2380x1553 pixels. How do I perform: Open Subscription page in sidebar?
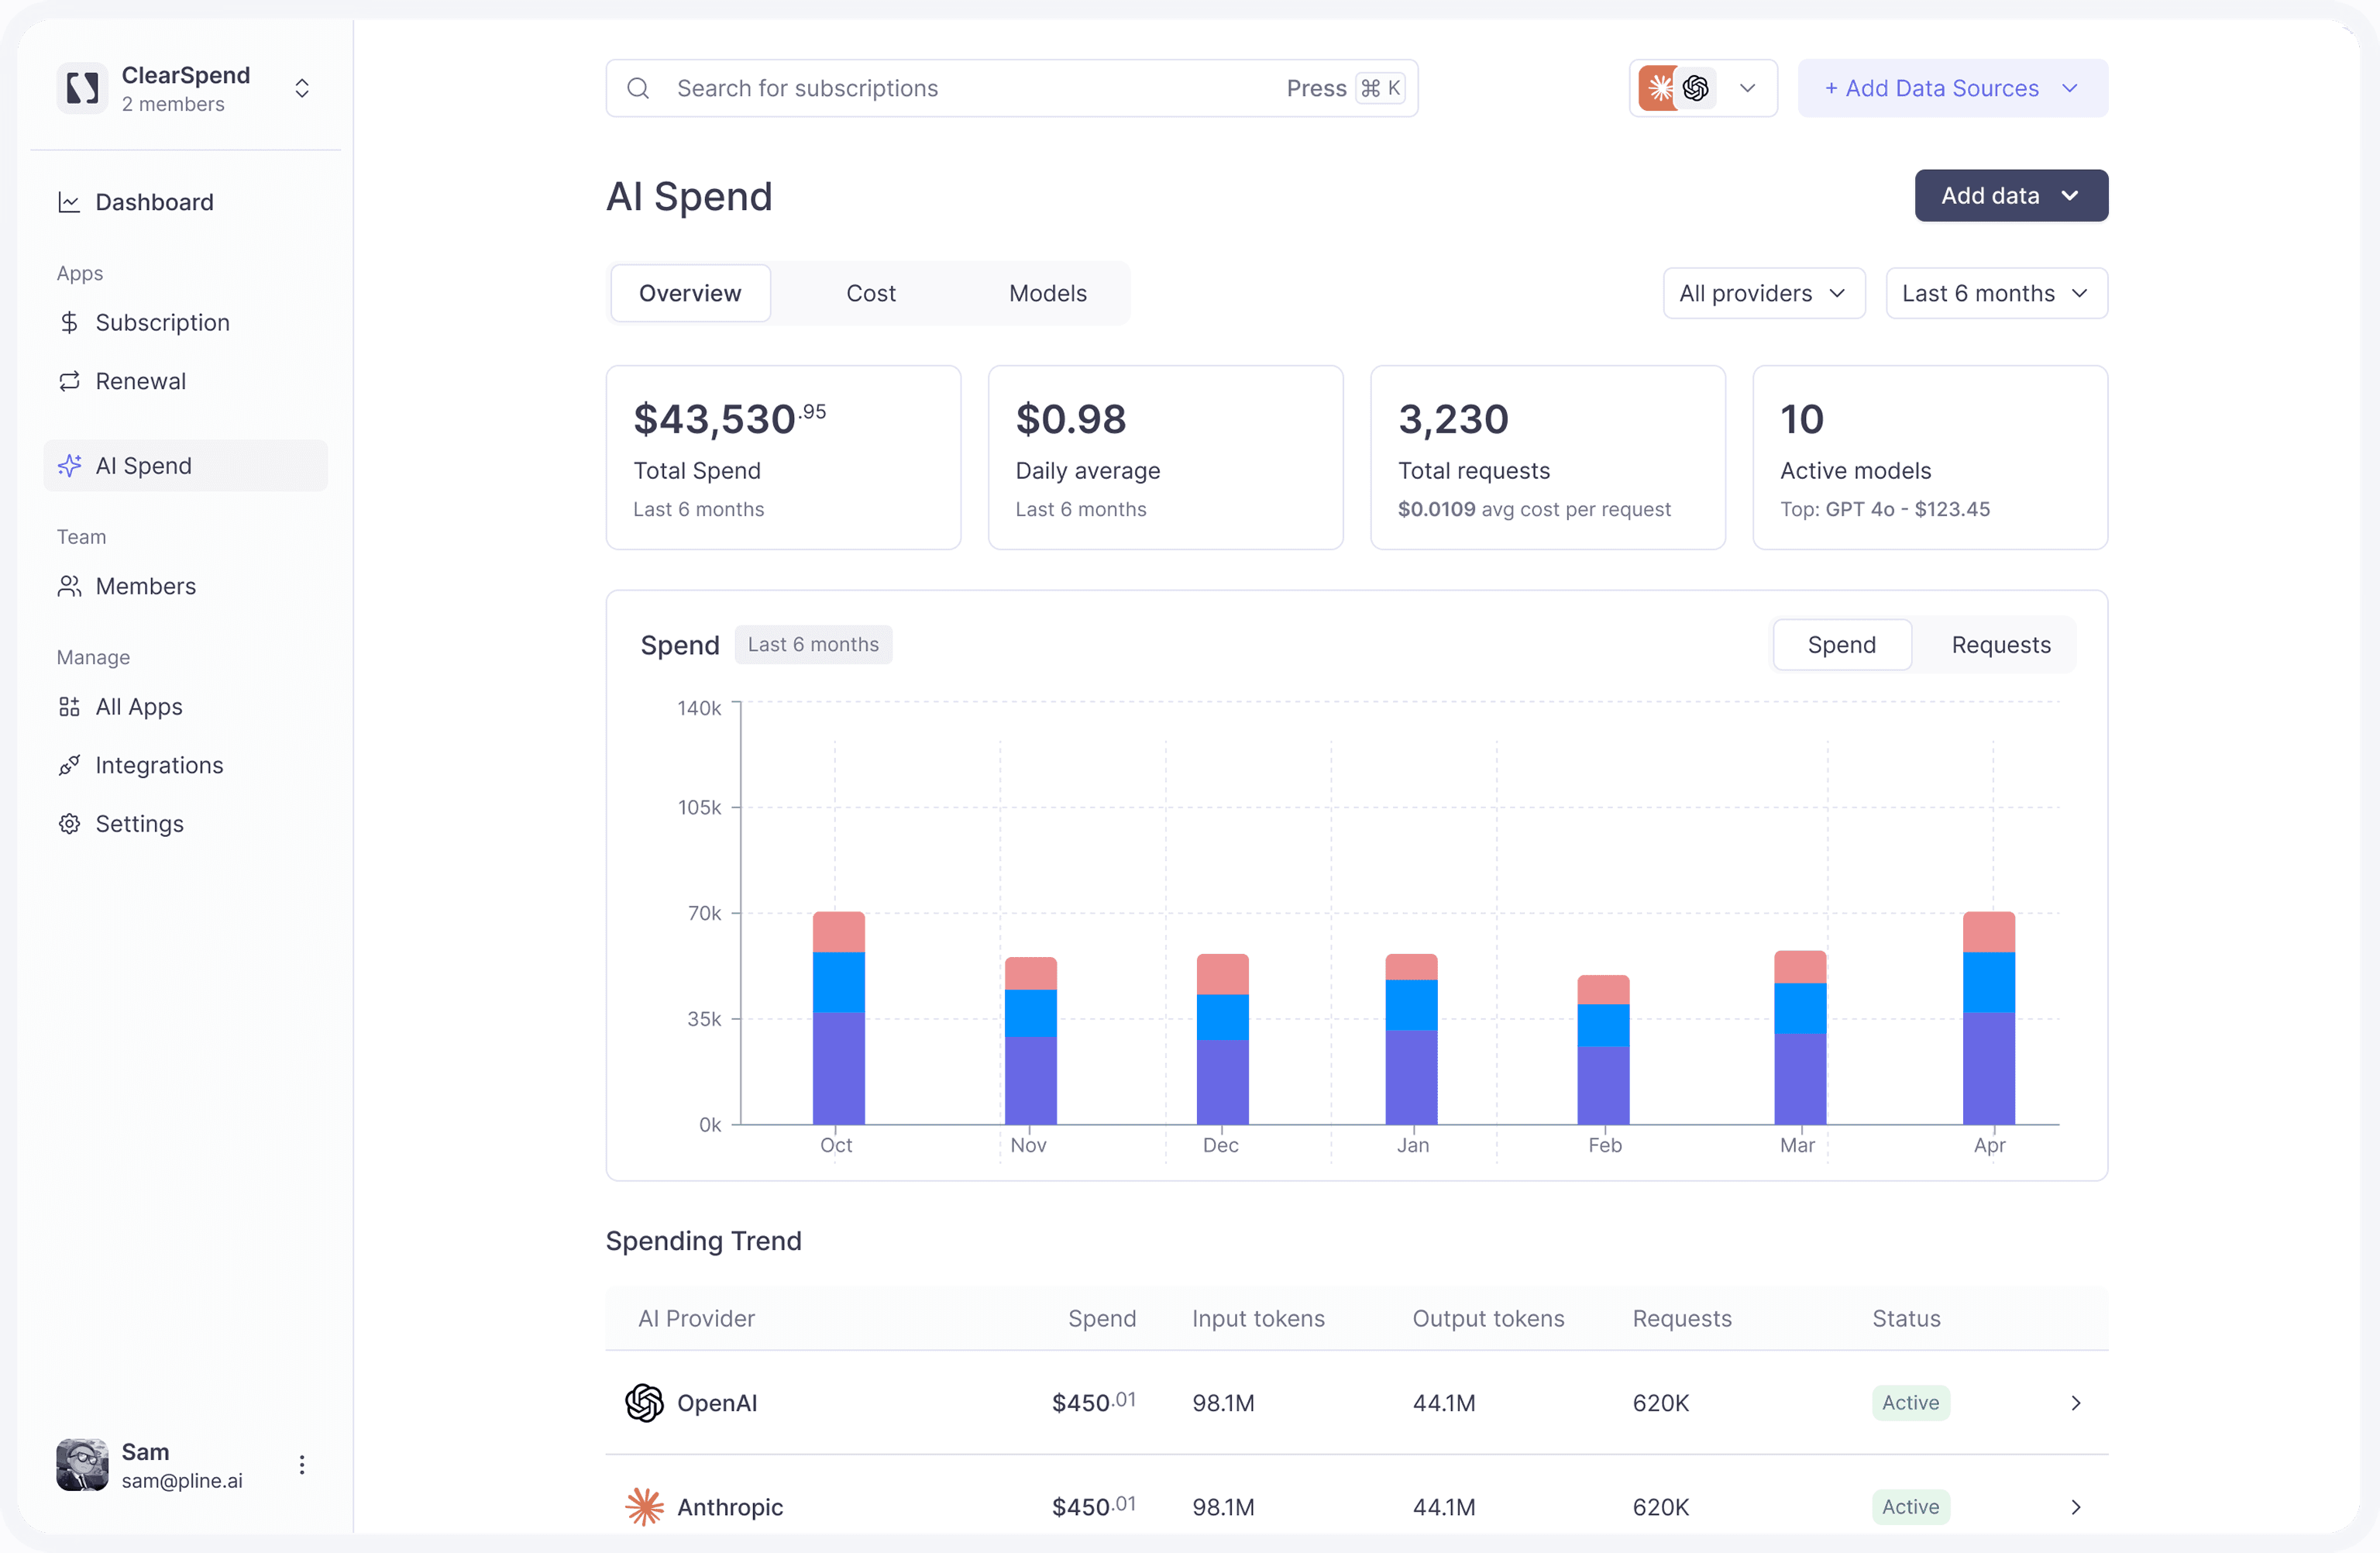click(x=185, y=322)
